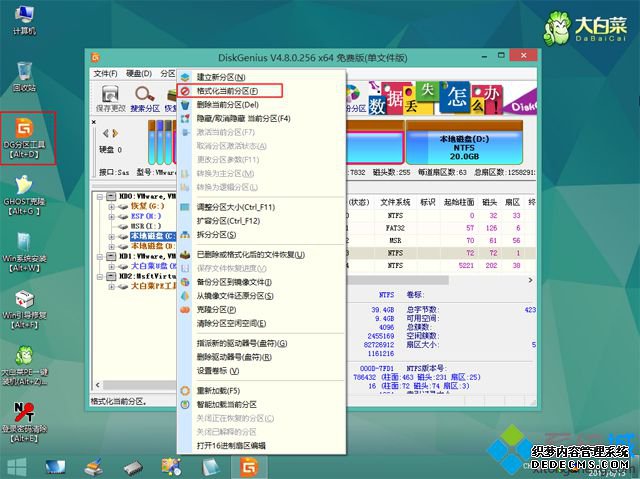
Task: Expand the 本地磁盘(D:) tree node
Action: (x=111, y=246)
